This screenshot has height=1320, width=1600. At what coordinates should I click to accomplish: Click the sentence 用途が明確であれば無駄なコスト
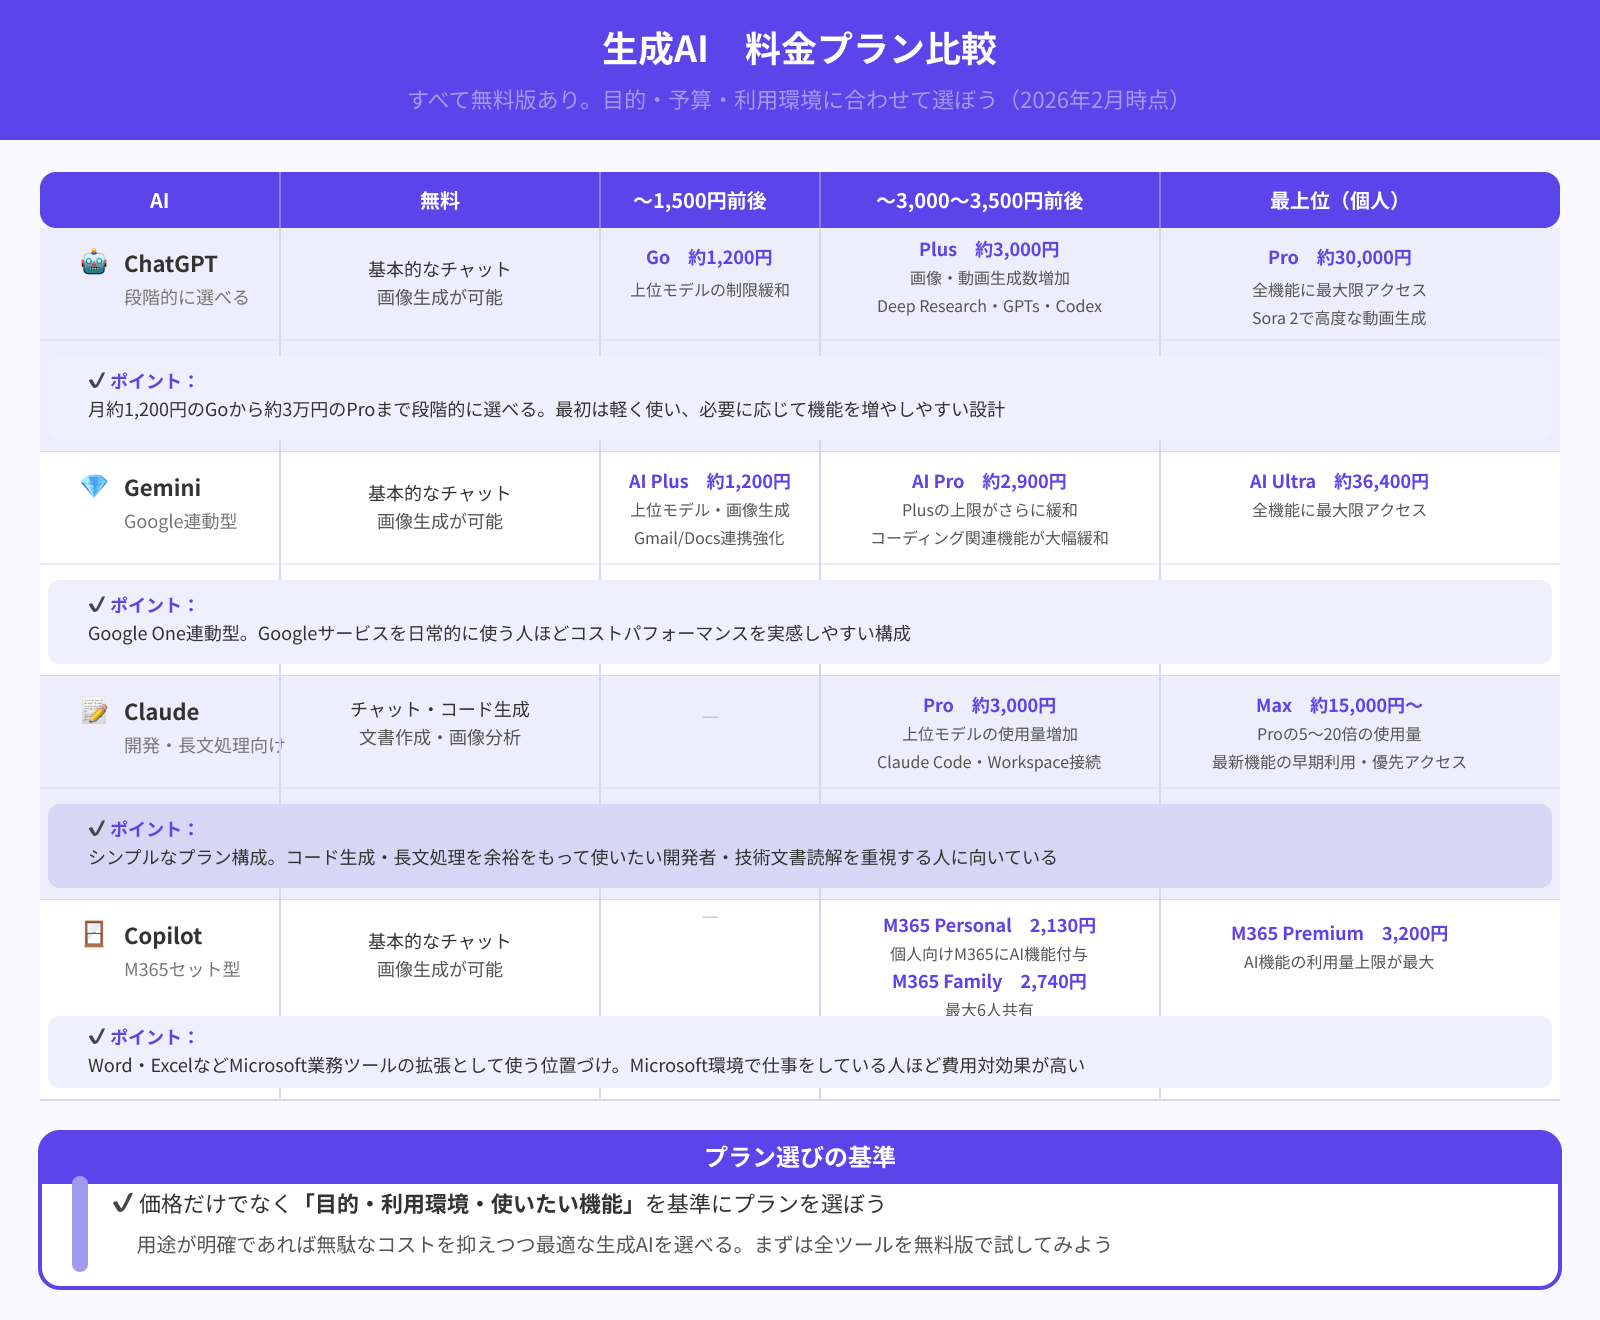pyautogui.click(x=624, y=1245)
